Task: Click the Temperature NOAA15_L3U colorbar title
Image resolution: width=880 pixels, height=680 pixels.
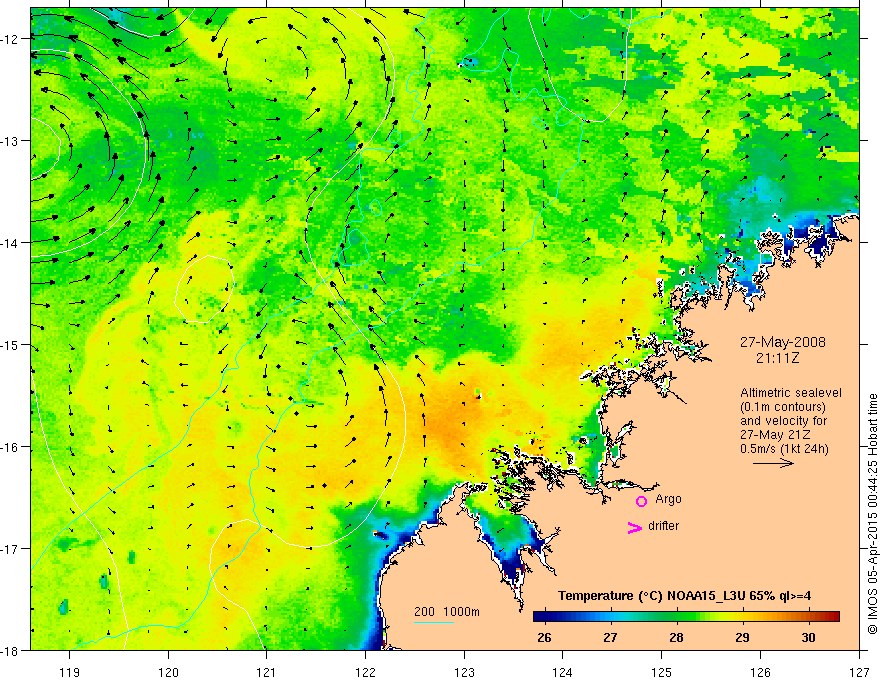Action: 684,596
